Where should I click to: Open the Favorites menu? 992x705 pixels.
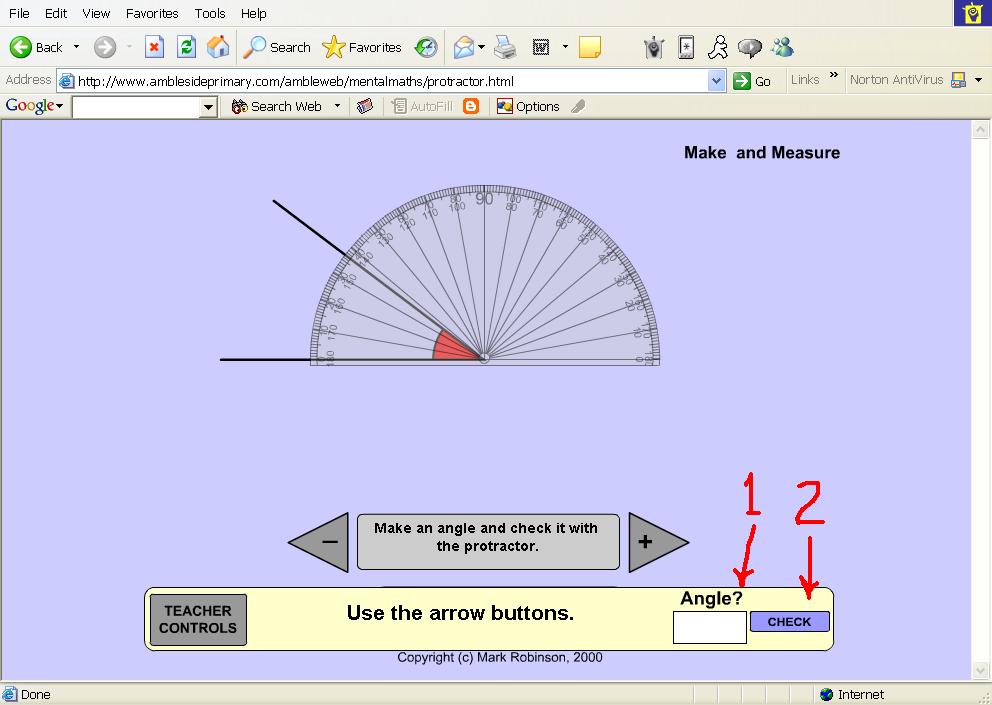tap(152, 13)
